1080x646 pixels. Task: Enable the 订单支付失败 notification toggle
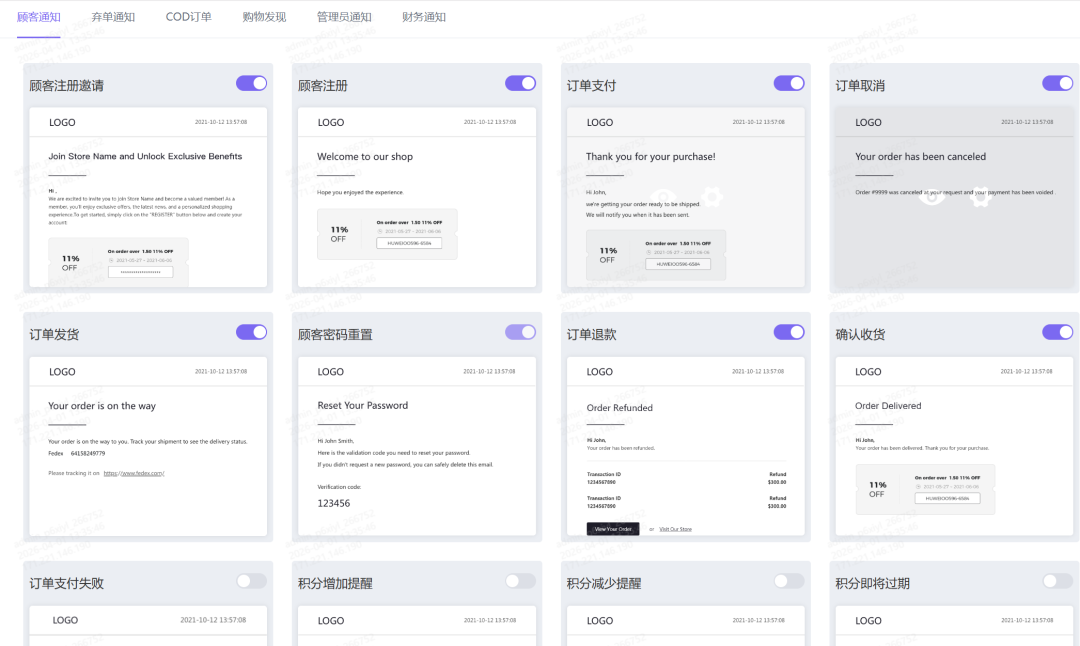click(251, 580)
